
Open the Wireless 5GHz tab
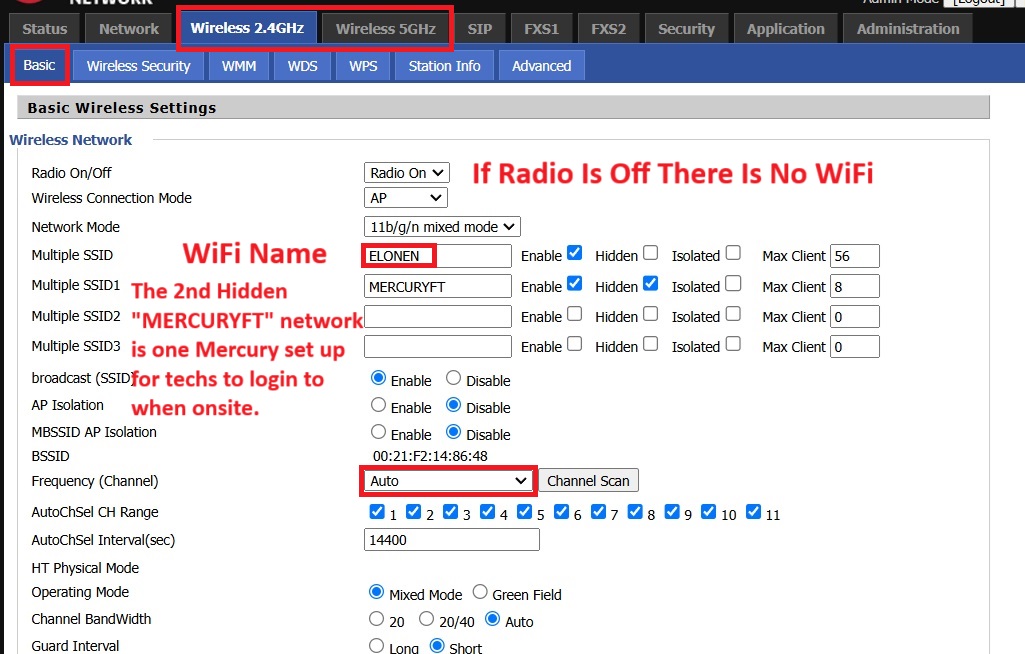(x=385, y=29)
